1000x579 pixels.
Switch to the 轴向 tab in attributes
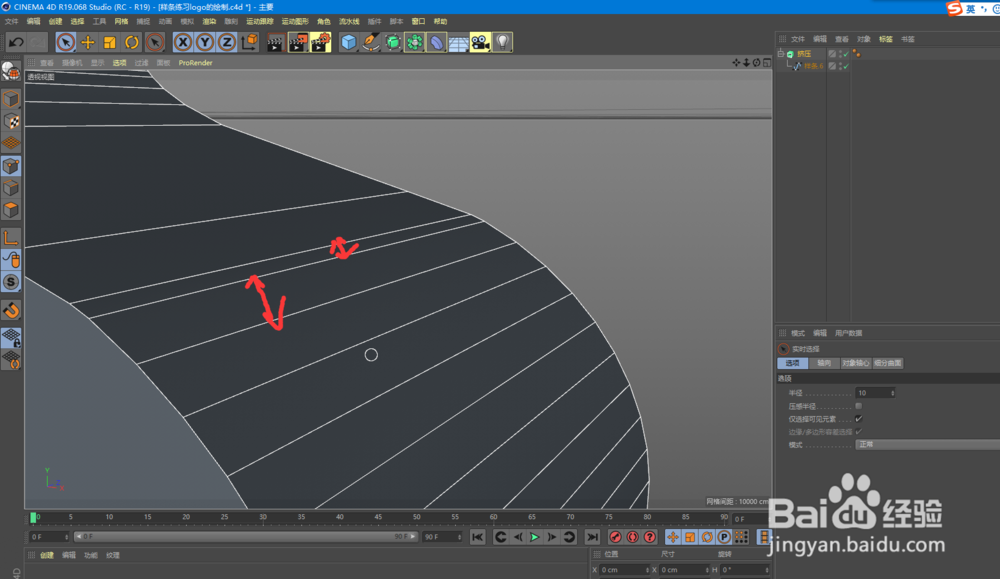(826, 363)
